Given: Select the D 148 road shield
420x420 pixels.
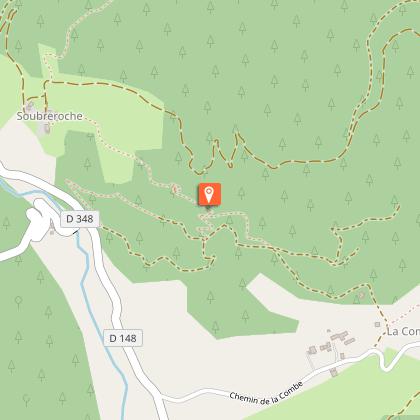Looking at the screenshot, I should coord(123,338).
